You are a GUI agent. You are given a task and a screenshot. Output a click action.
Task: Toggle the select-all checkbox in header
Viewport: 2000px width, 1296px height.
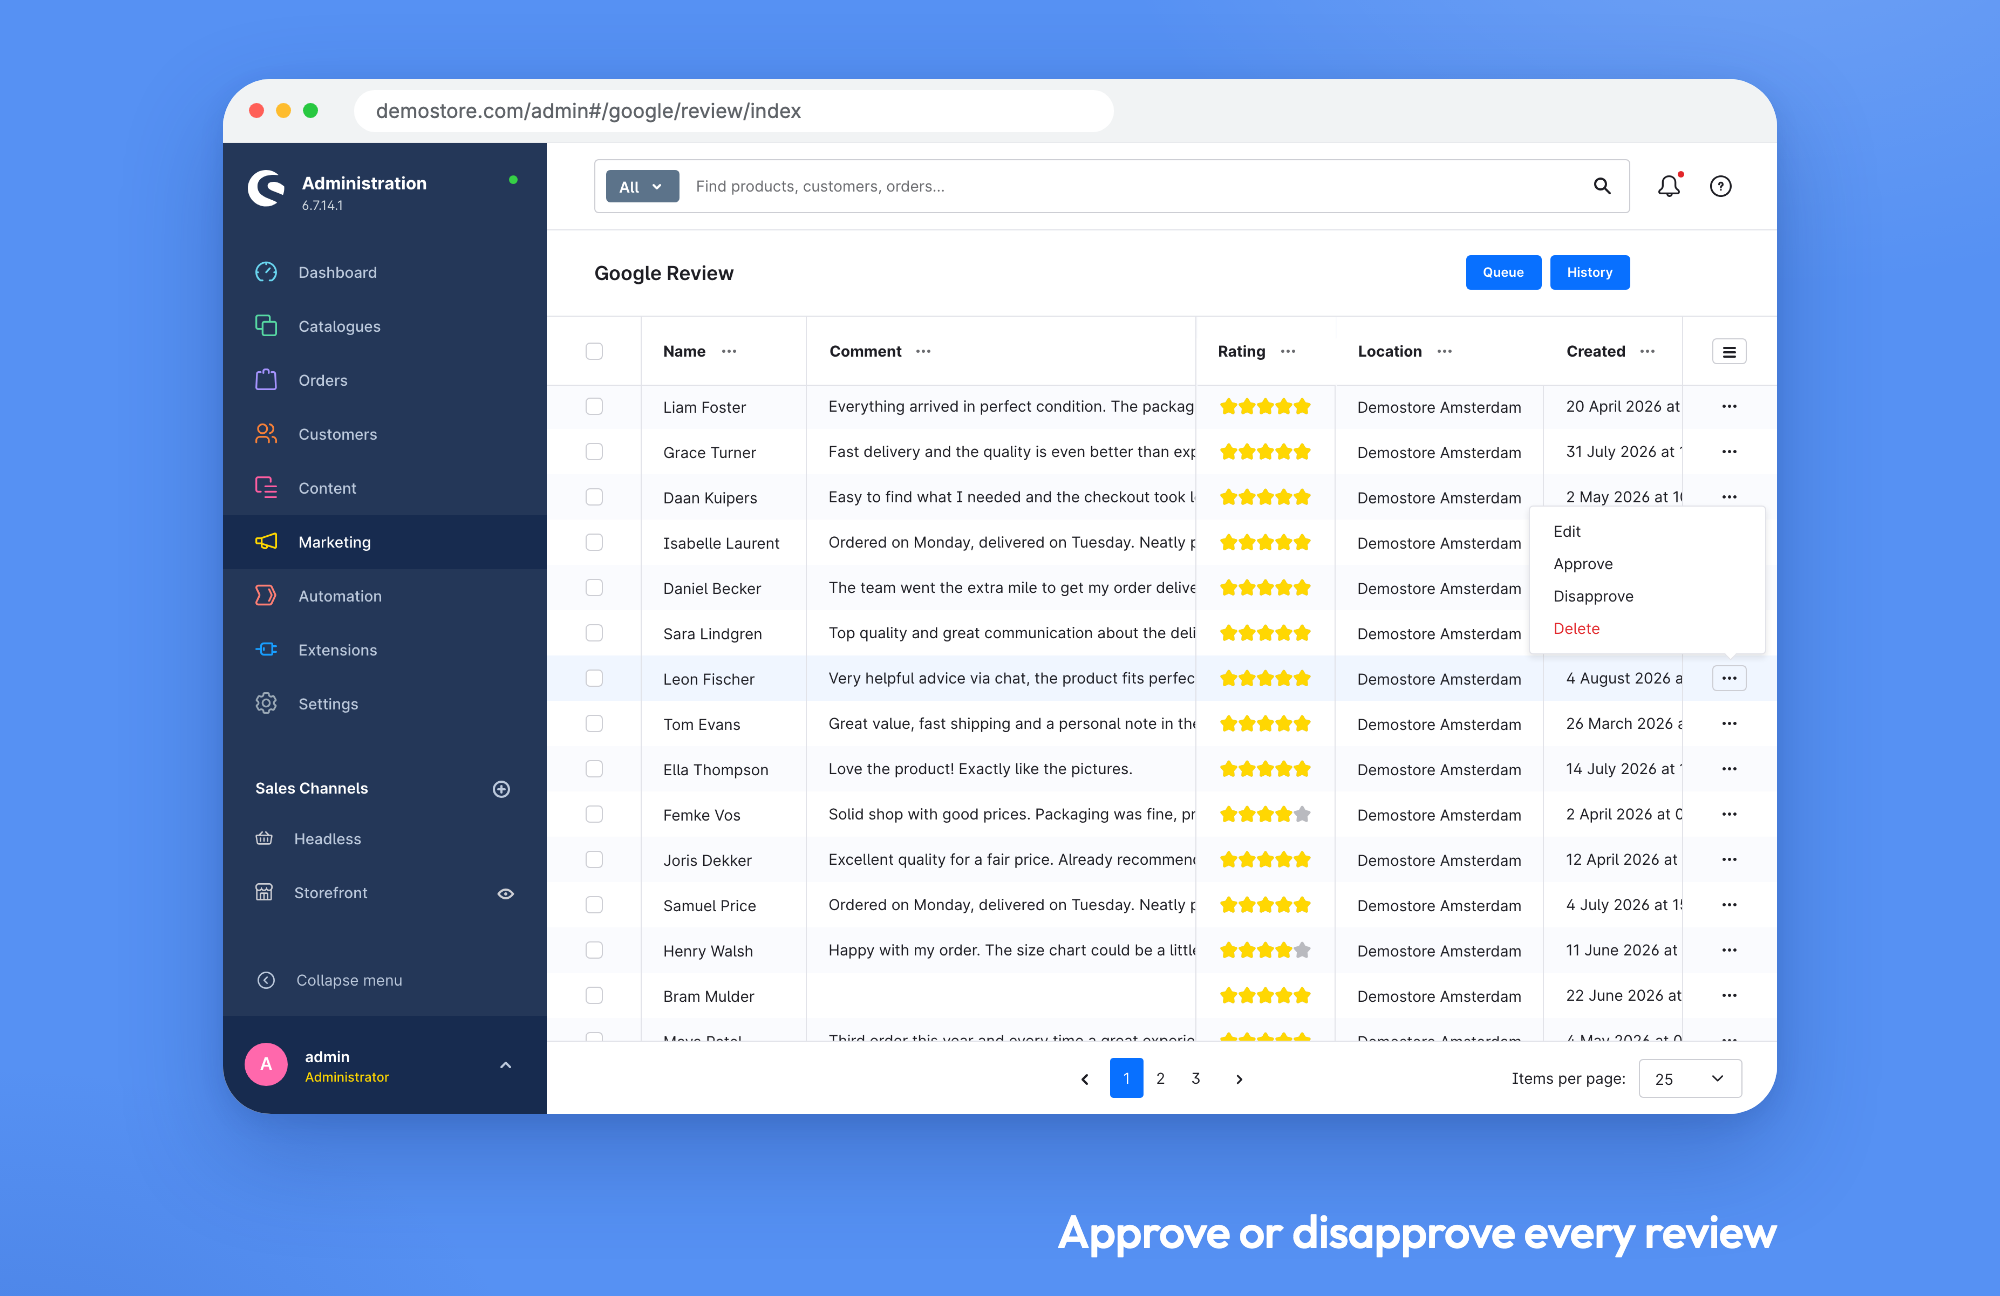coord(594,352)
